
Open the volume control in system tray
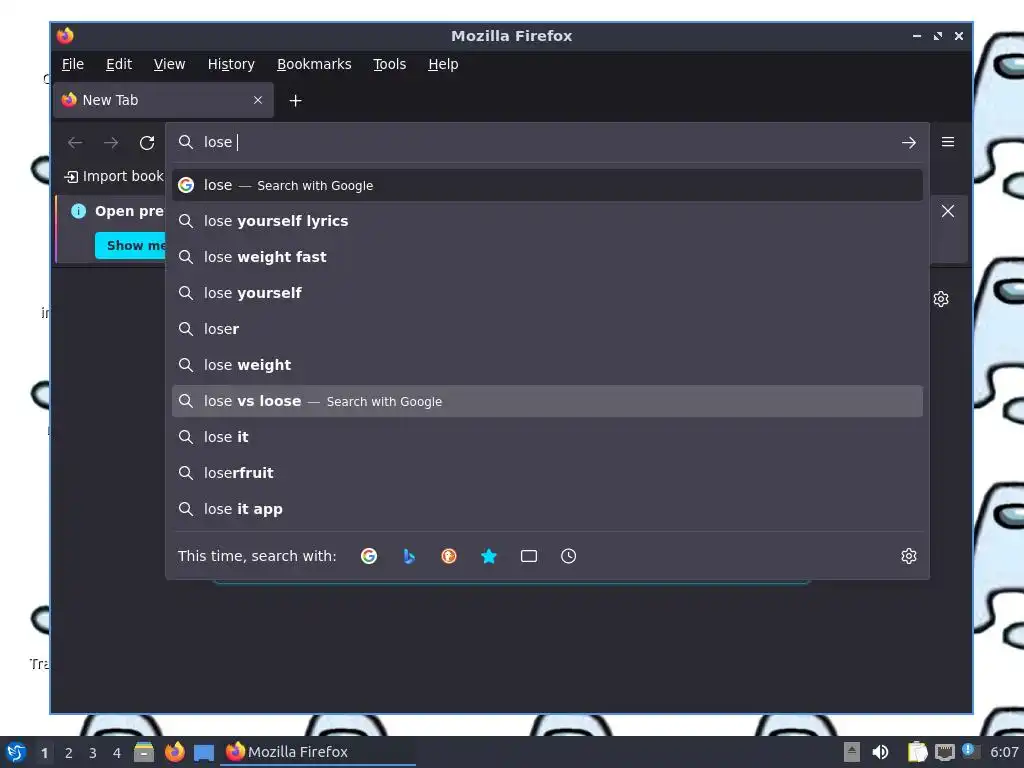point(880,752)
